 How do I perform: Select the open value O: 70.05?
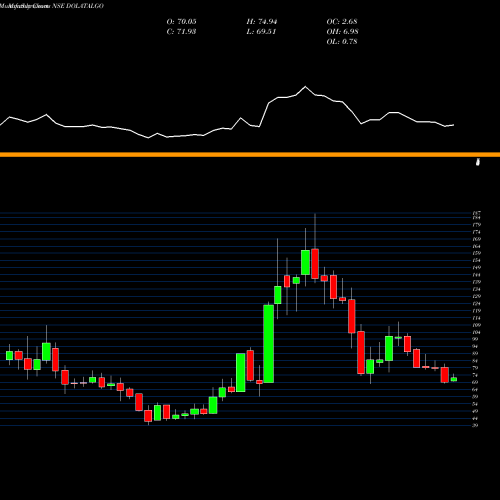[181, 22]
